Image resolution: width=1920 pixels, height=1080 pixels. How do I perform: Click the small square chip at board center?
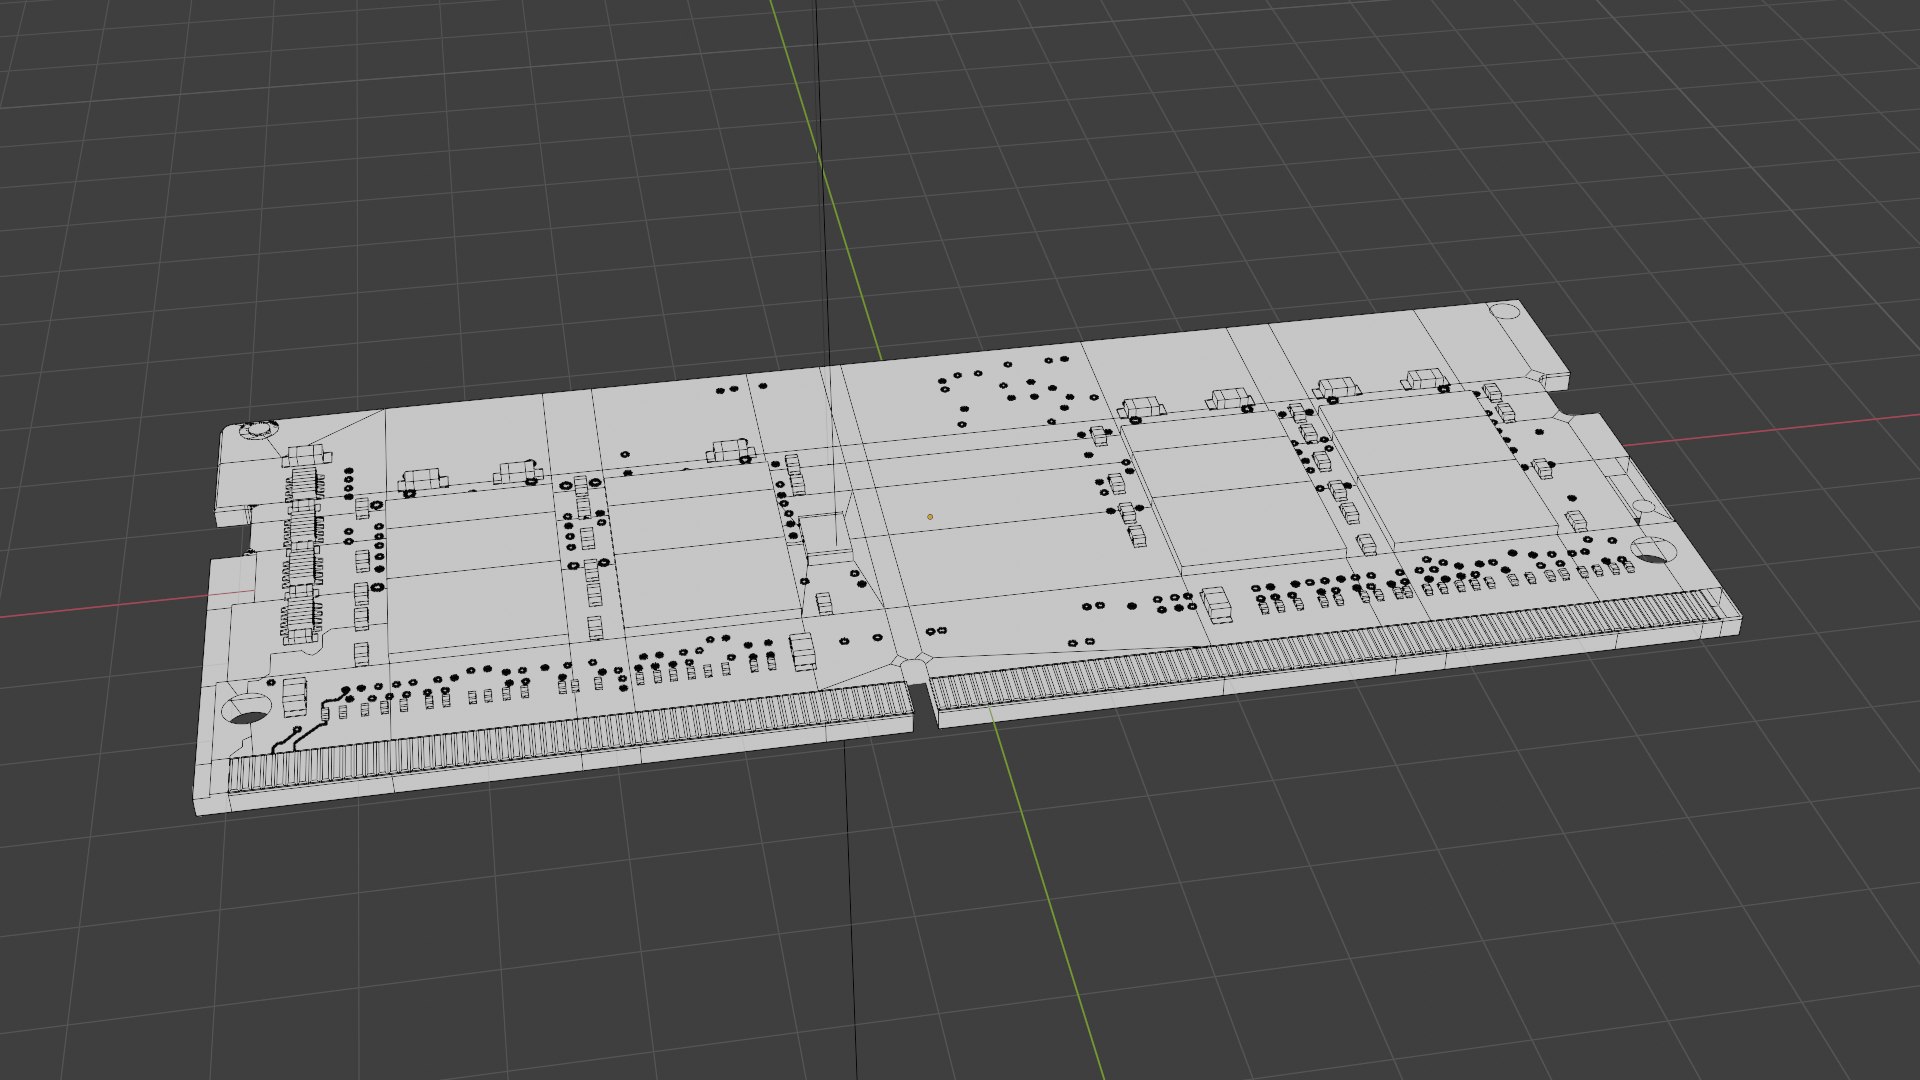pyautogui.click(x=824, y=533)
